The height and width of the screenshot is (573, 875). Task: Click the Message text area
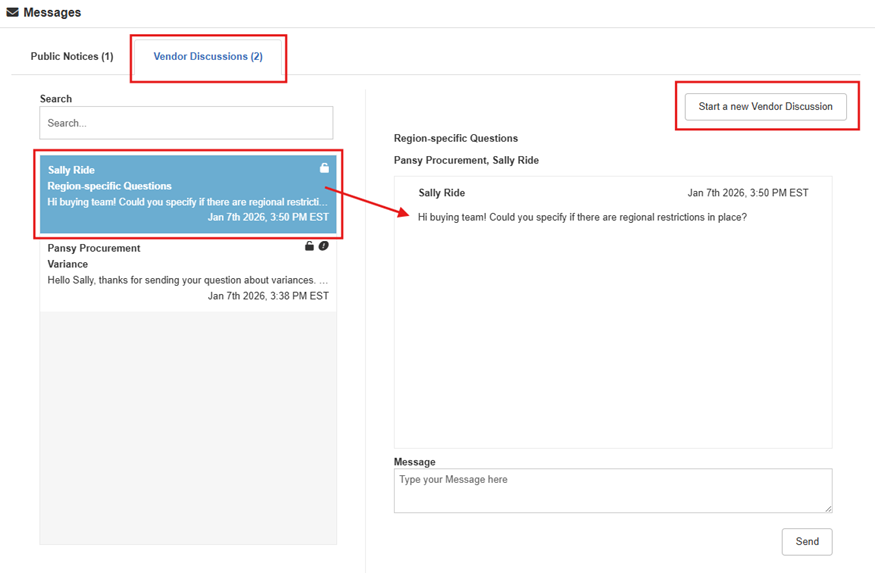point(613,490)
